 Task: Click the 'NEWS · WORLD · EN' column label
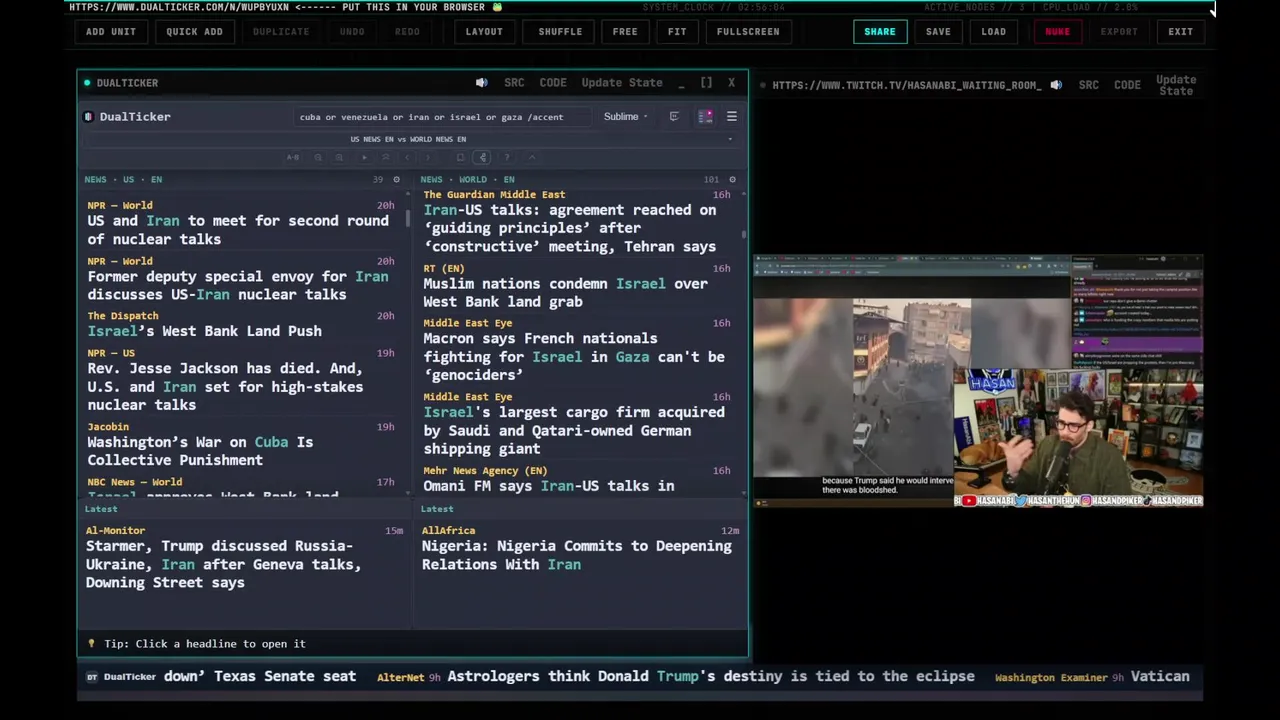pyautogui.click(x=467, y=180)
